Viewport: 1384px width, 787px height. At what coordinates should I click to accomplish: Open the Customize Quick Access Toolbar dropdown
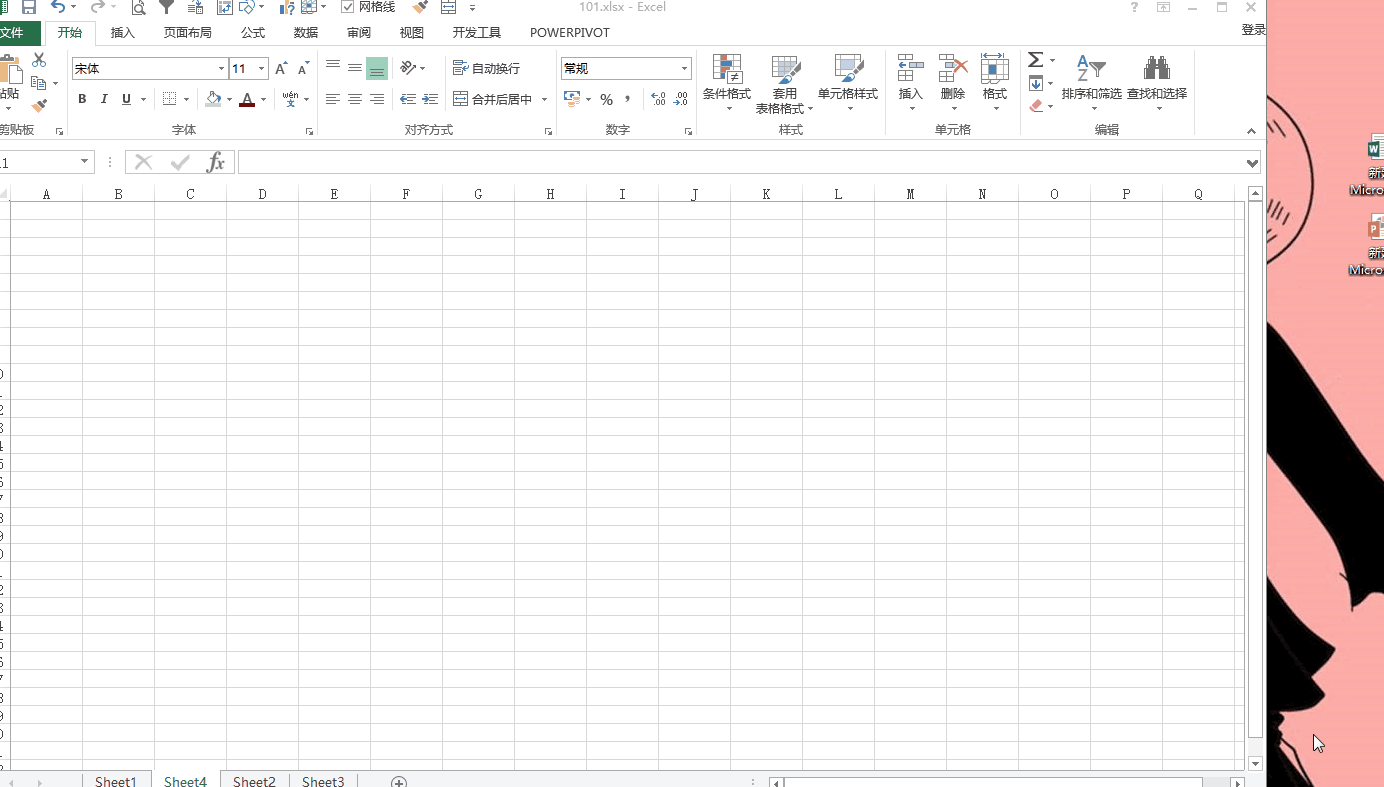tap(472, 7)
